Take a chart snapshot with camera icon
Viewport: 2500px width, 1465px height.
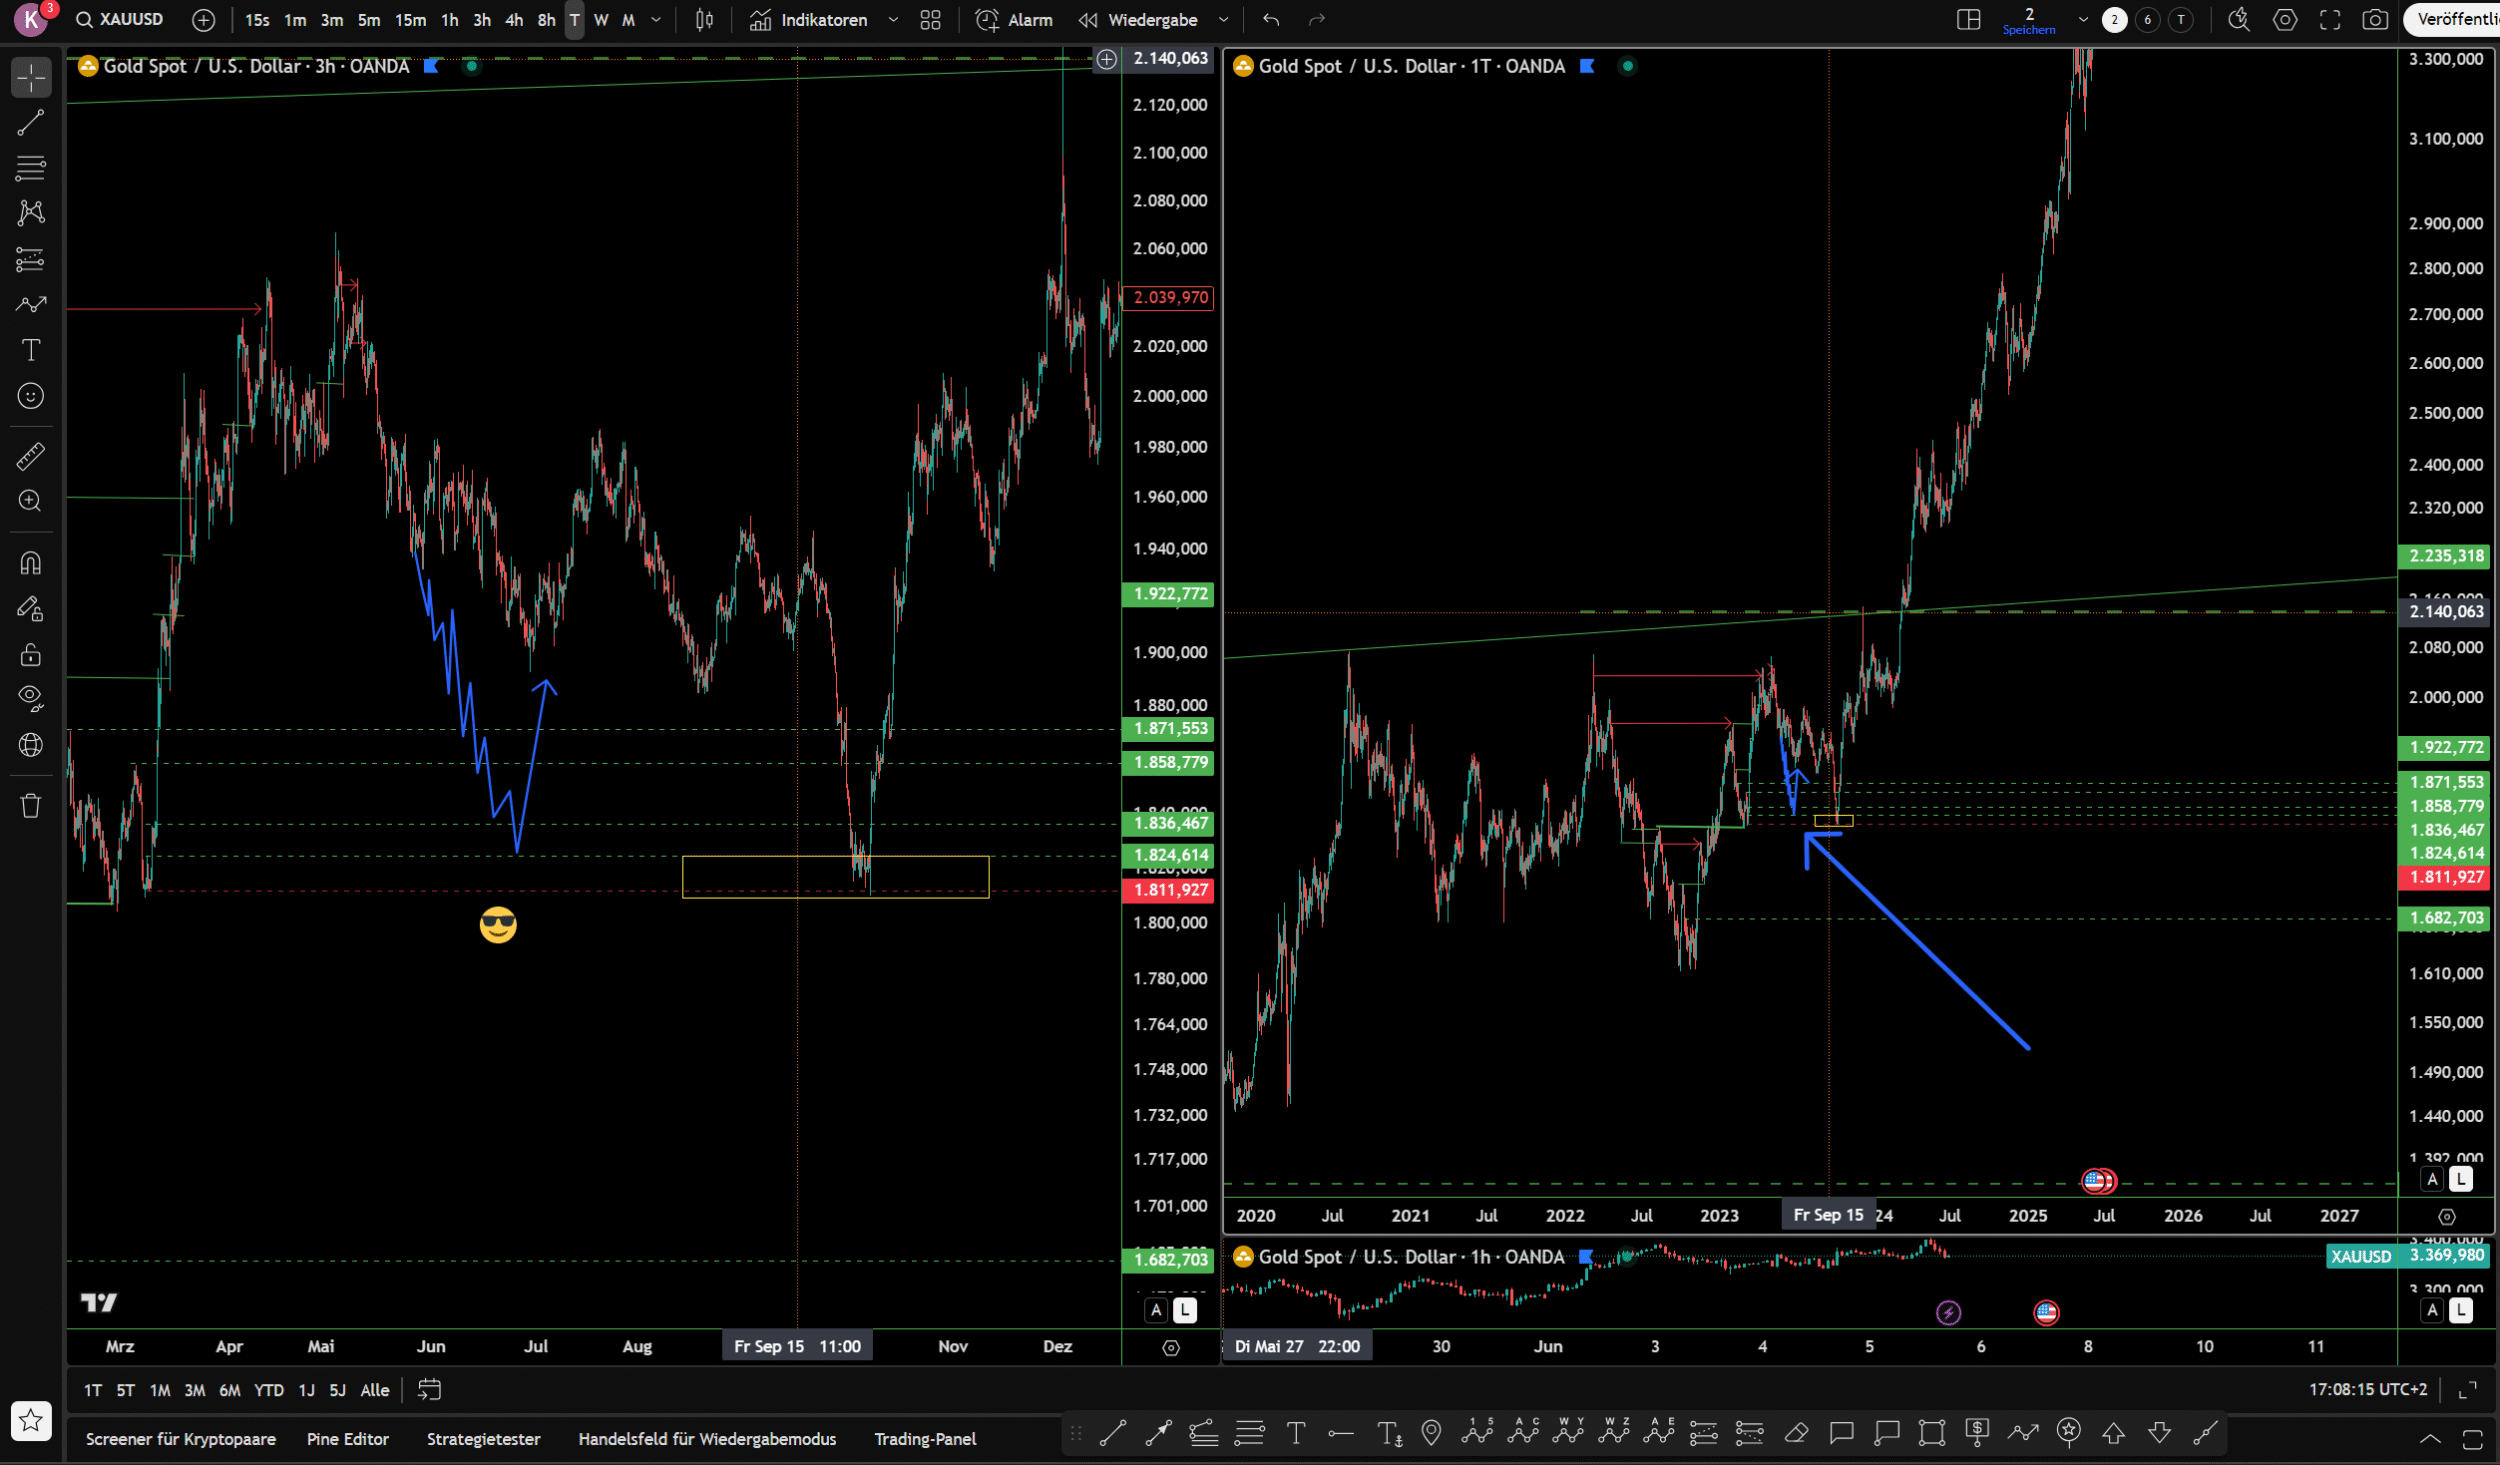[2374, 20]
